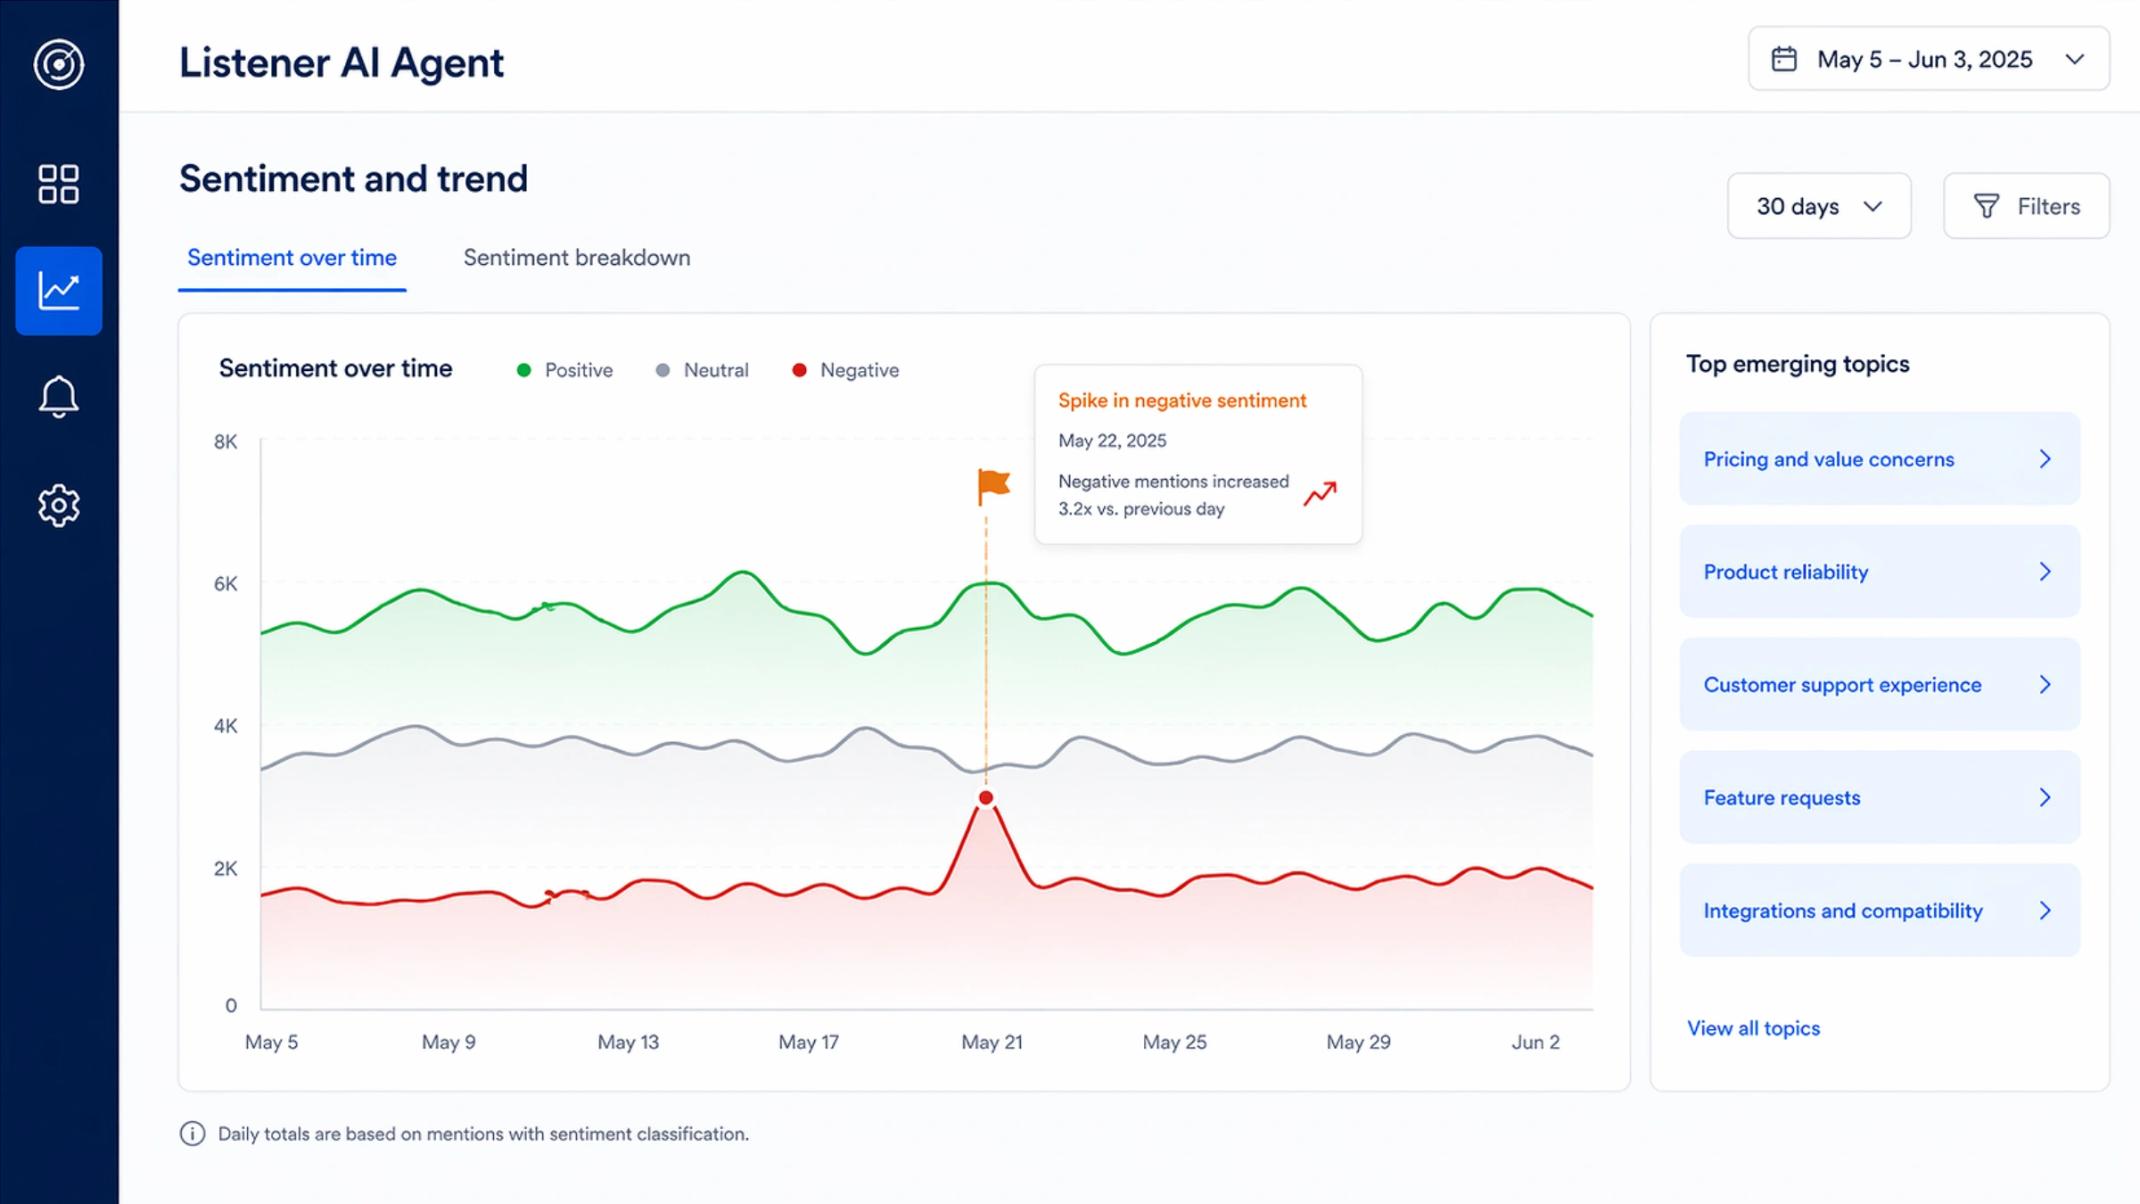Screen dimensions: 2140x1204
Task: Open notifications bell icon
Action: [x=59, y=397]
